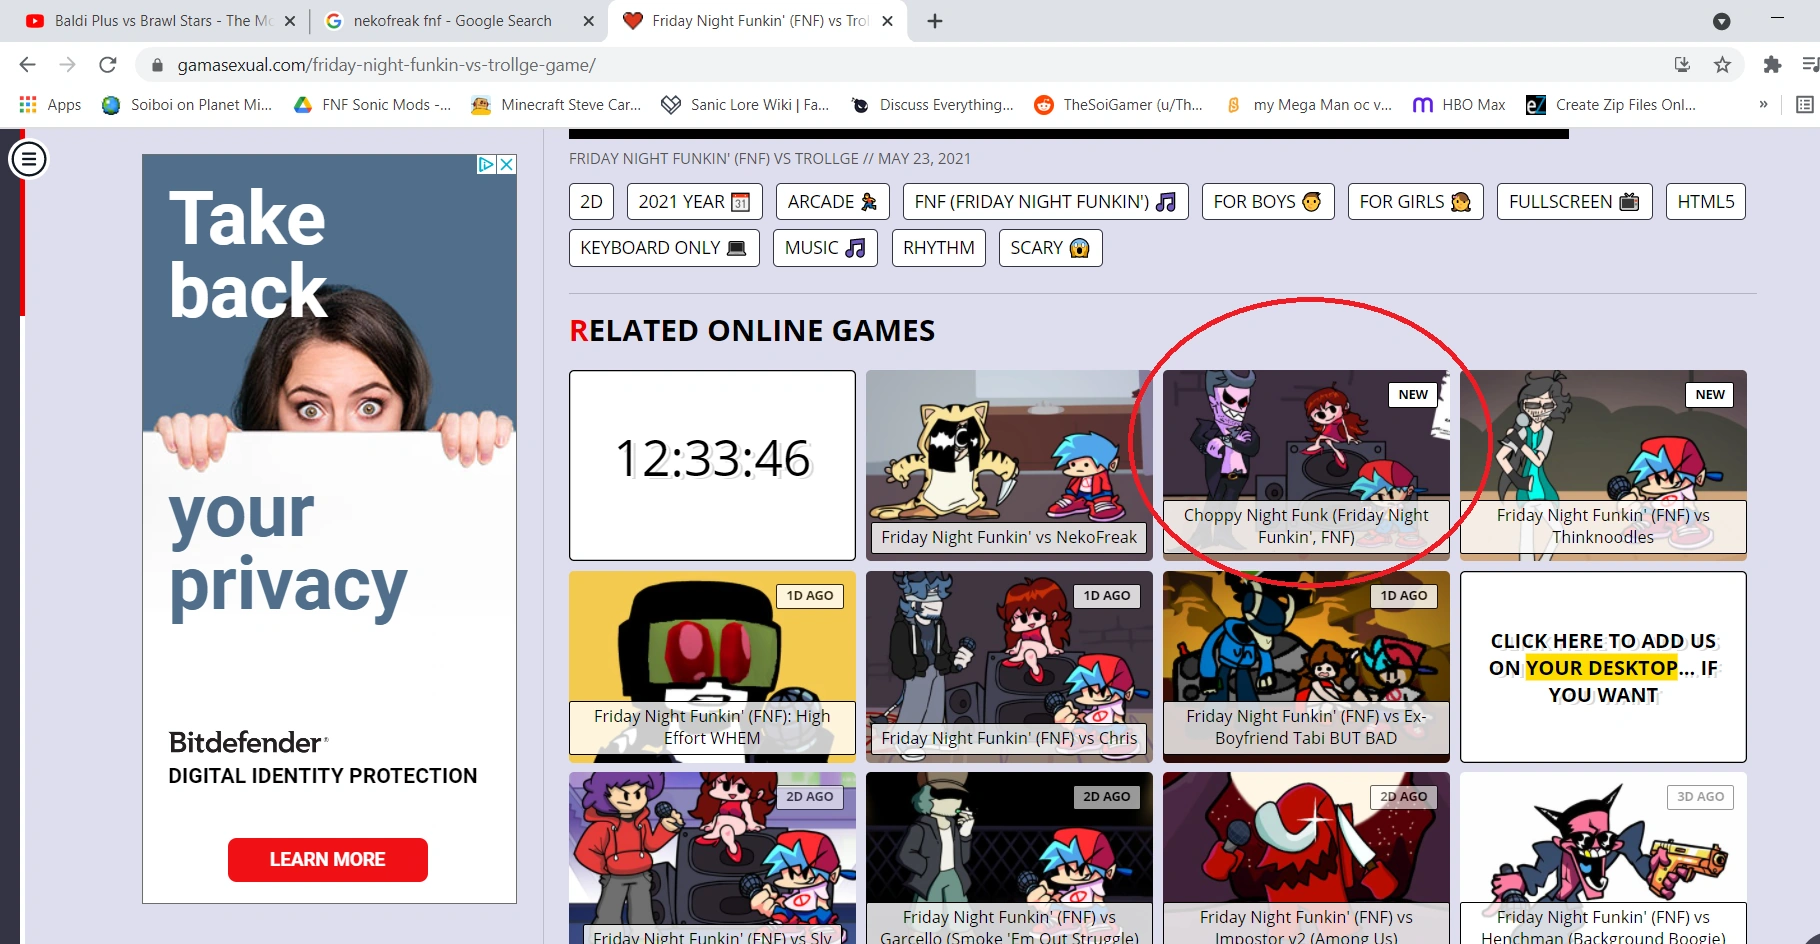The image size is (1820, 944).
Task: Open the new tab button
Action: (935, 20)
